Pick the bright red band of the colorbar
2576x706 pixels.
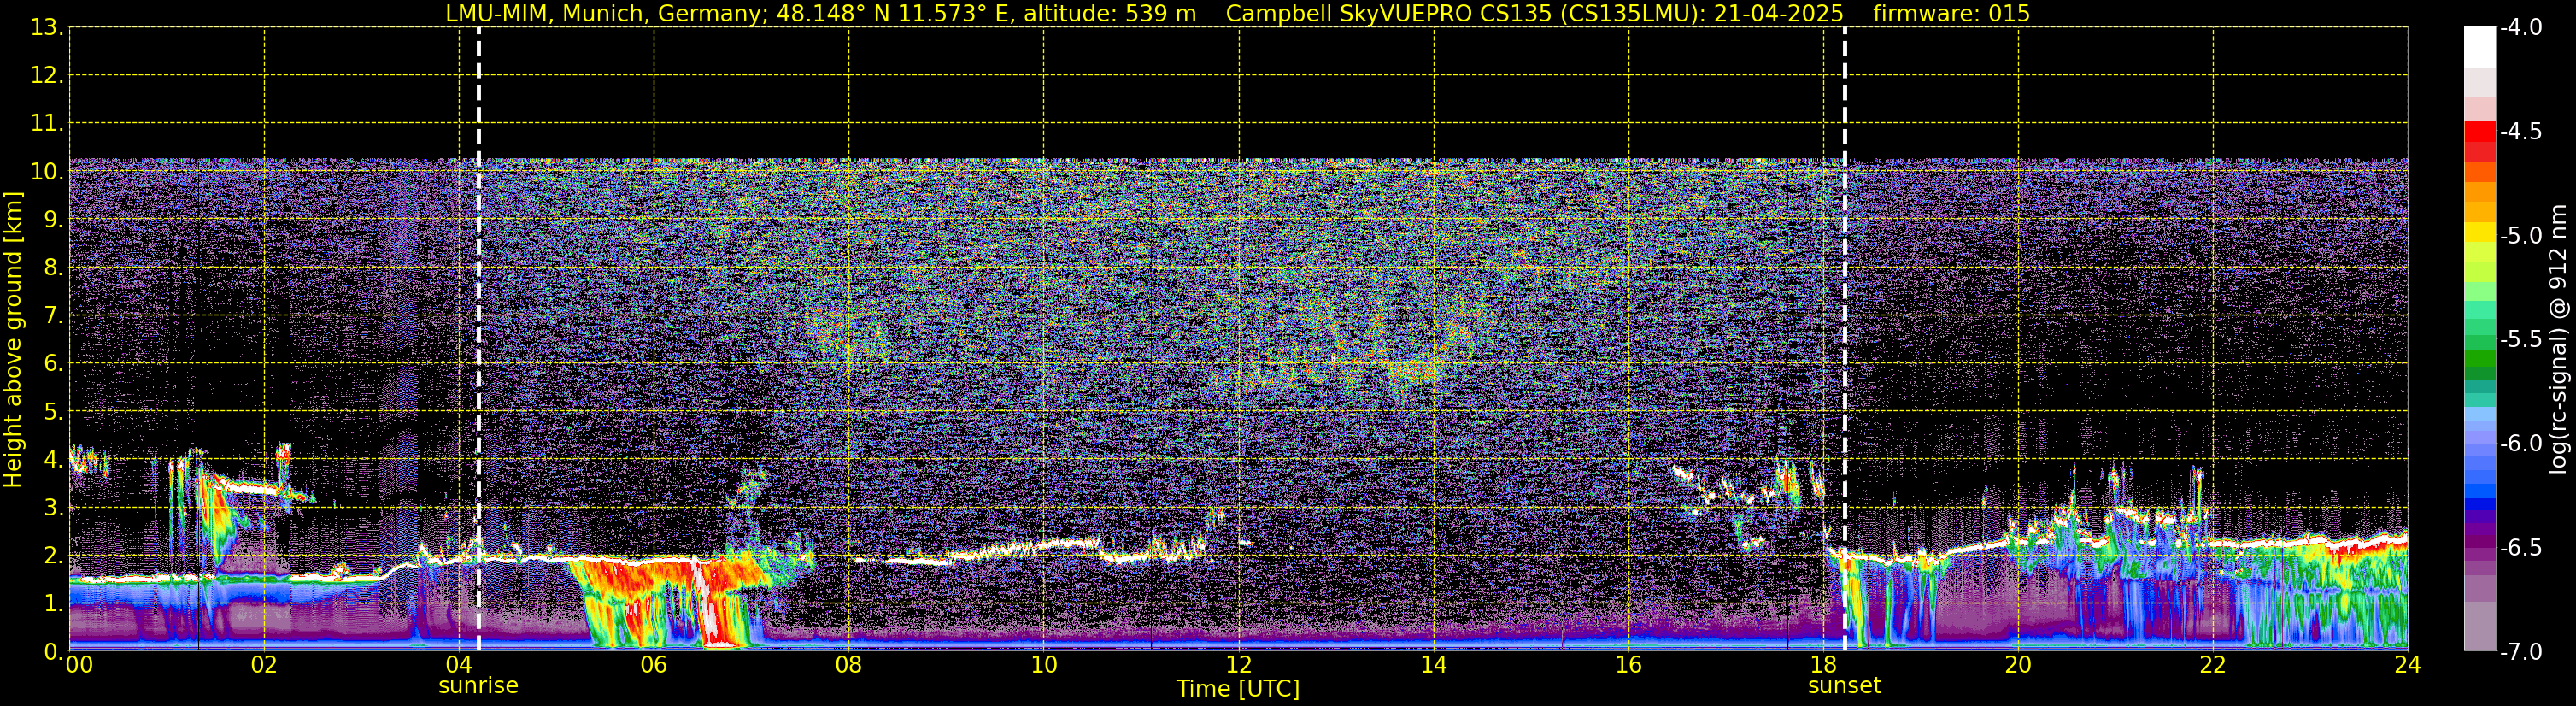2480,132
